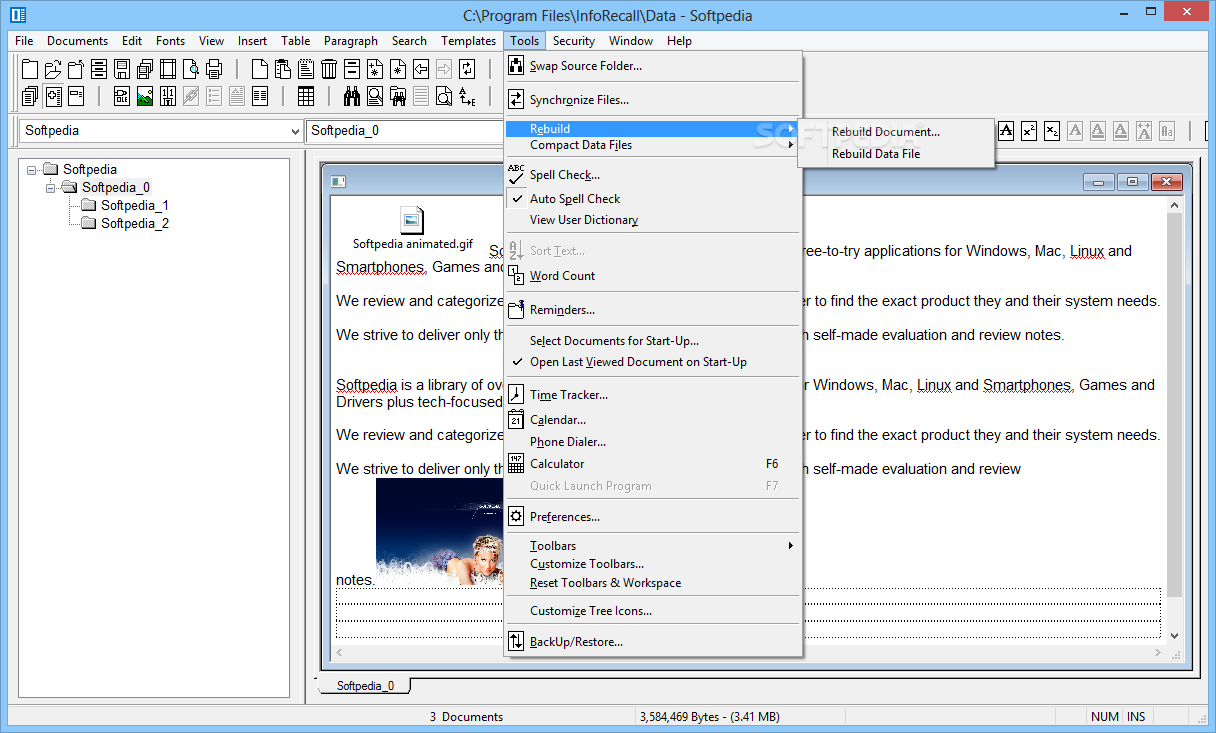The width and height of the screenshot is (1216, 733).
Task: Click the document window restore button
Action: tap(1132, 181)
